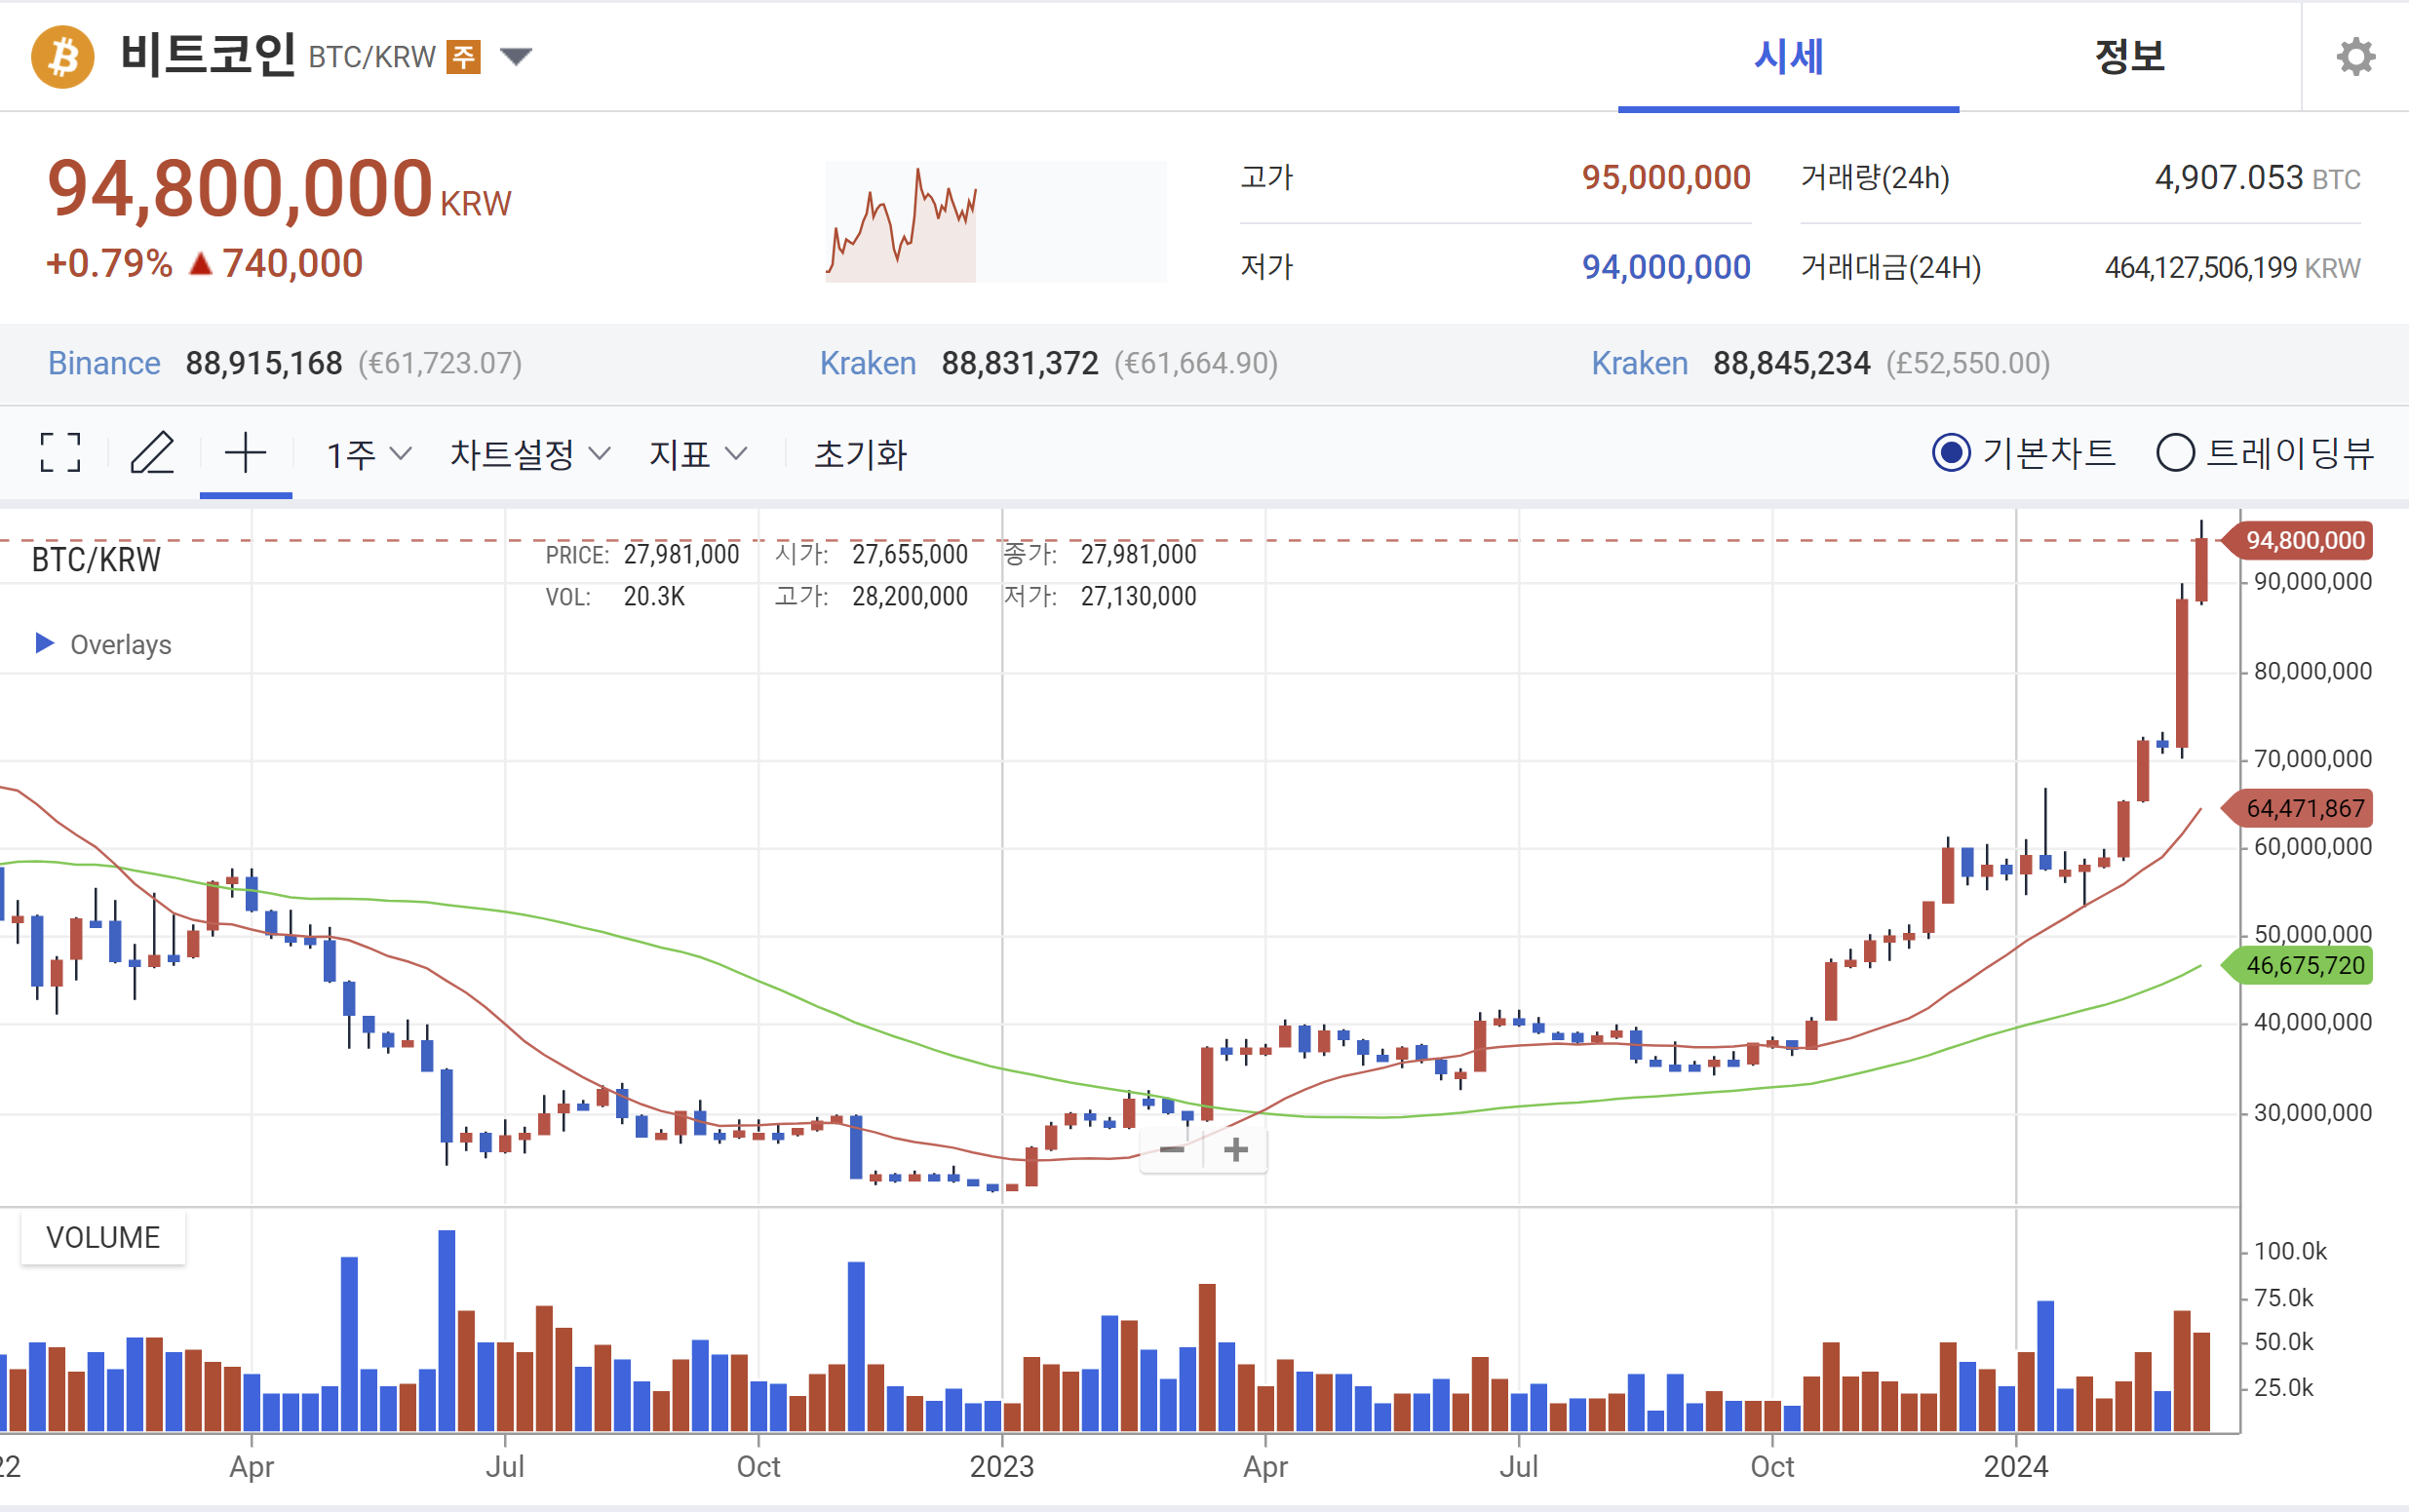Zoom out the chart with the minus button
Image resolution: width=2409 pixels, height=1512 pixels.
1172,1150
